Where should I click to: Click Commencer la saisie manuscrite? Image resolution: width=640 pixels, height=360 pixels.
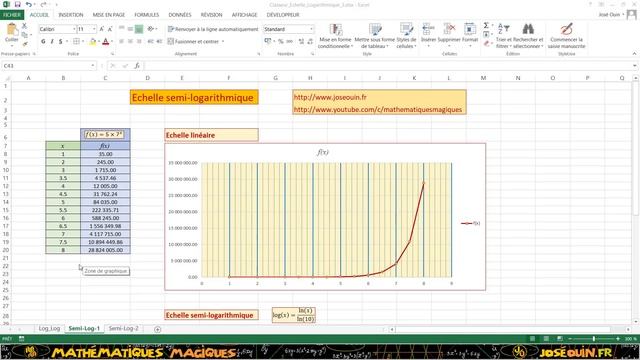tap(567, 36)
